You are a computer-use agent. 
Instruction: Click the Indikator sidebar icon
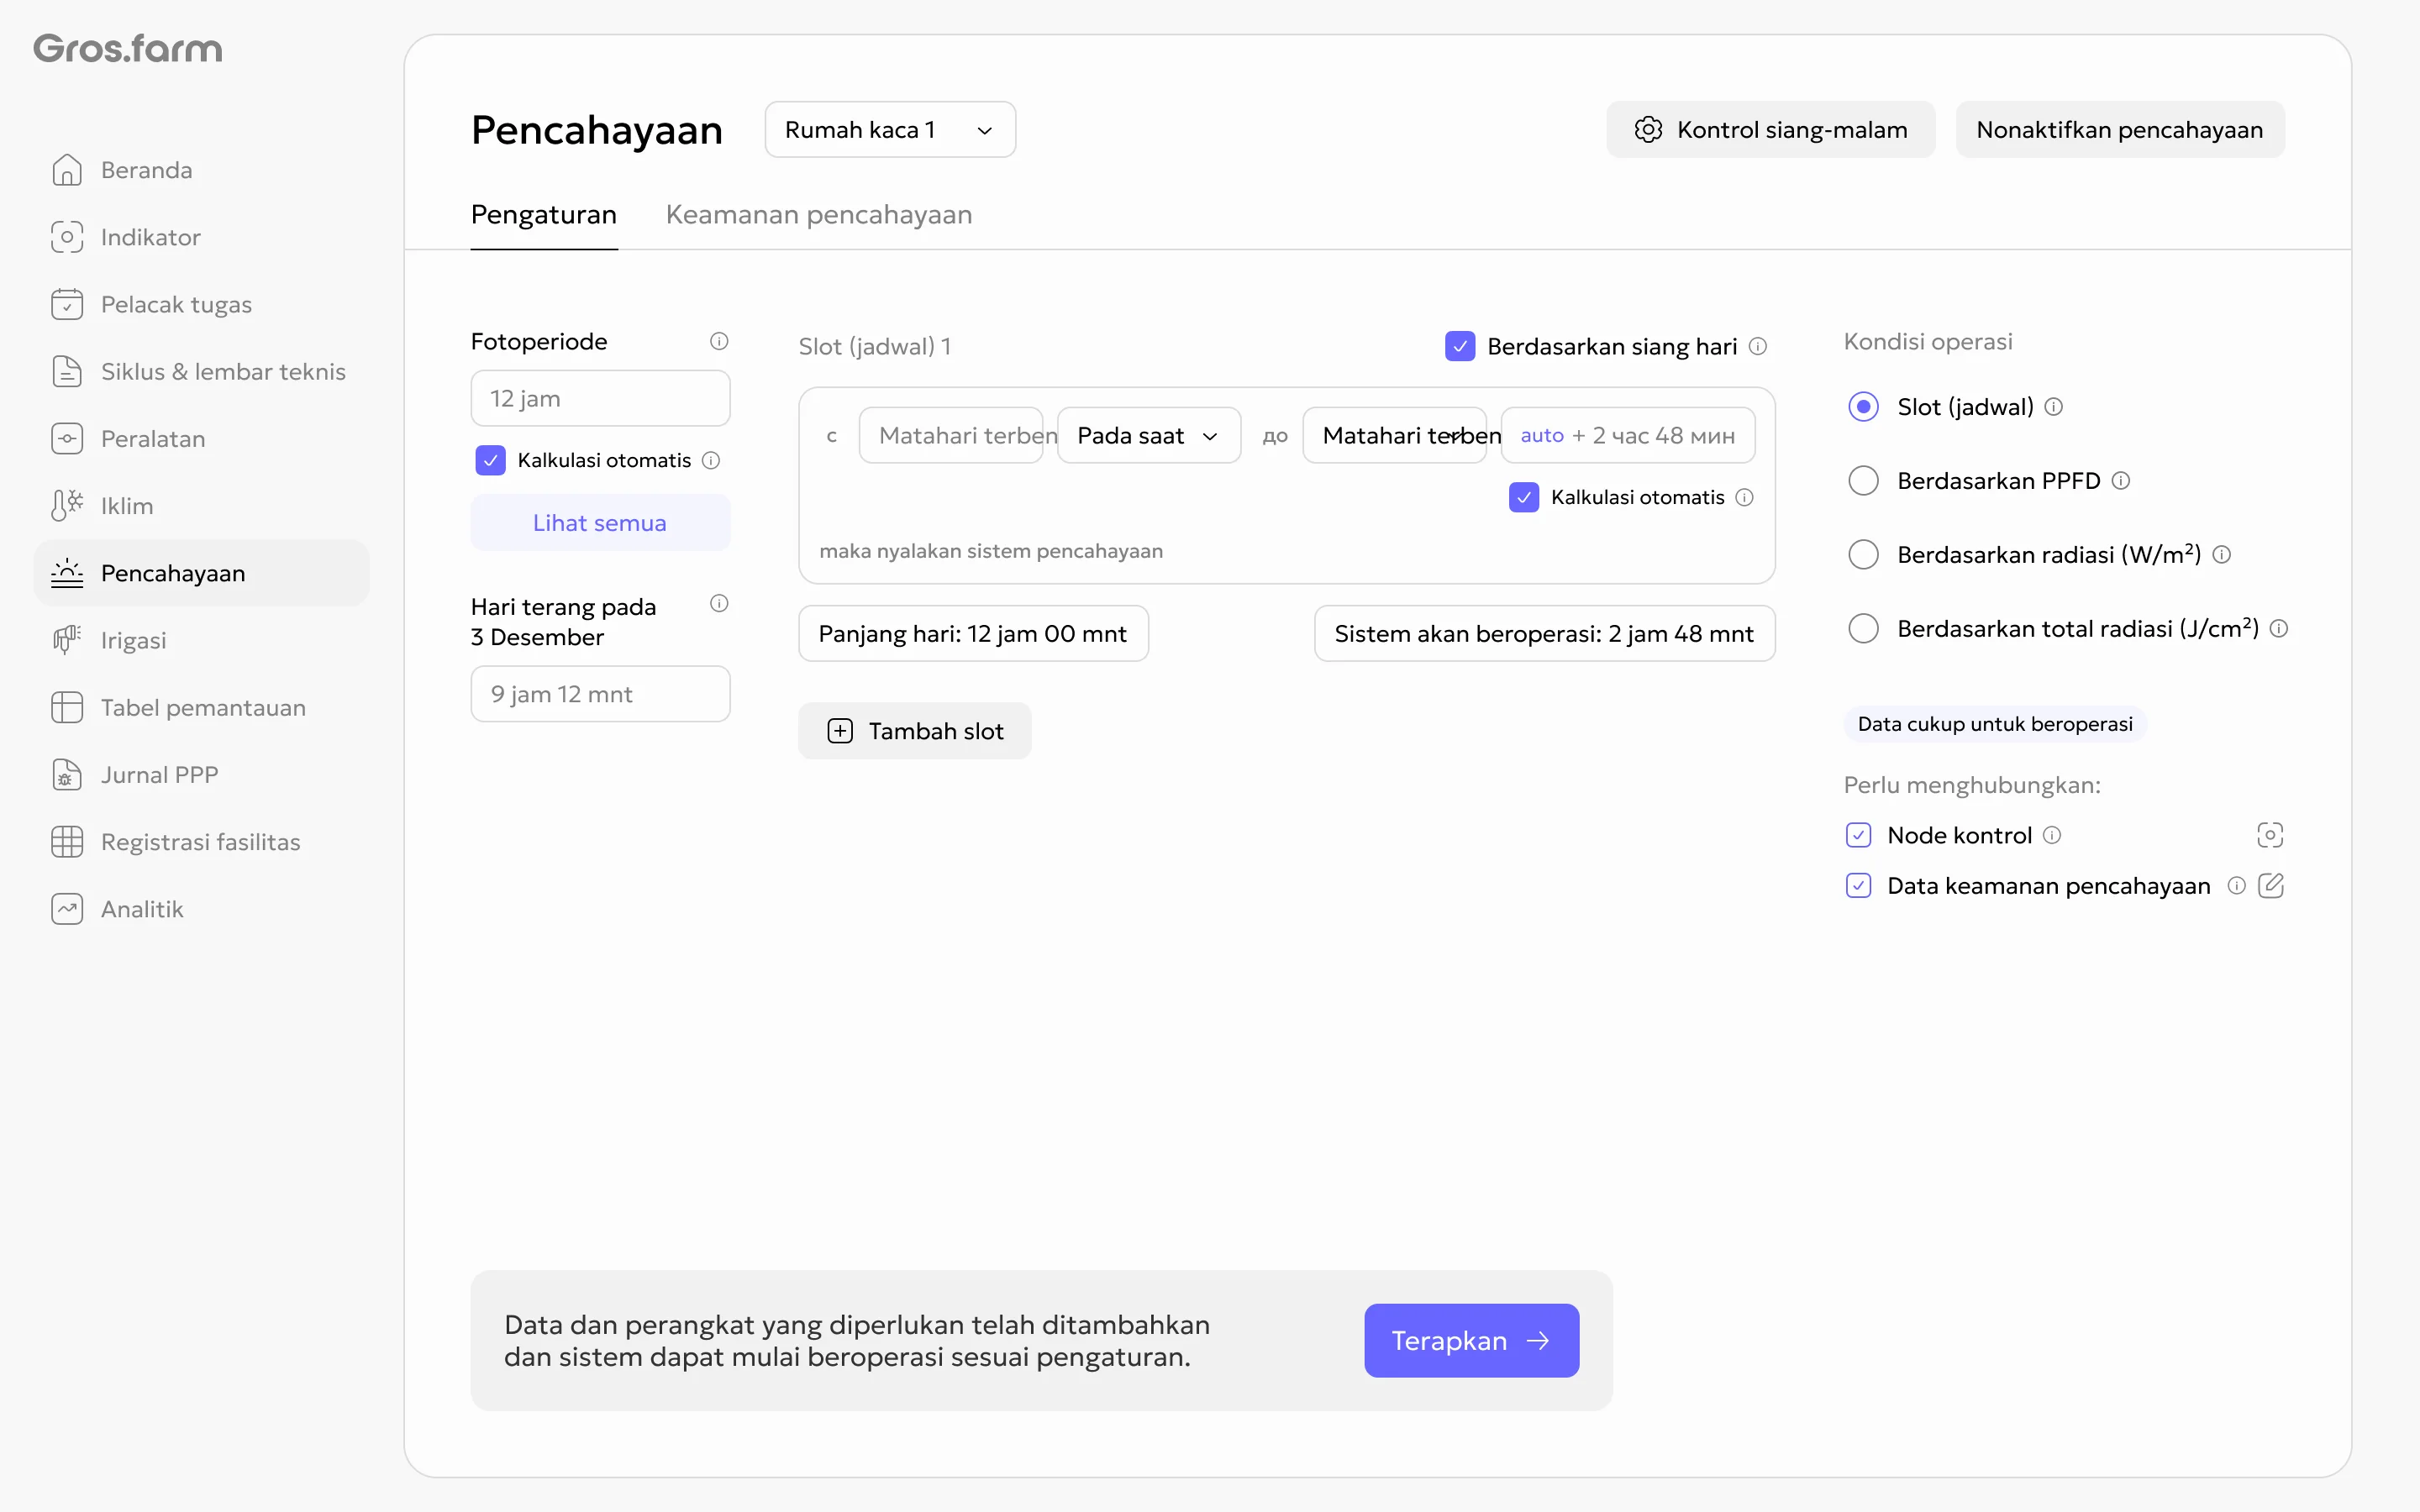pos(67,237)
